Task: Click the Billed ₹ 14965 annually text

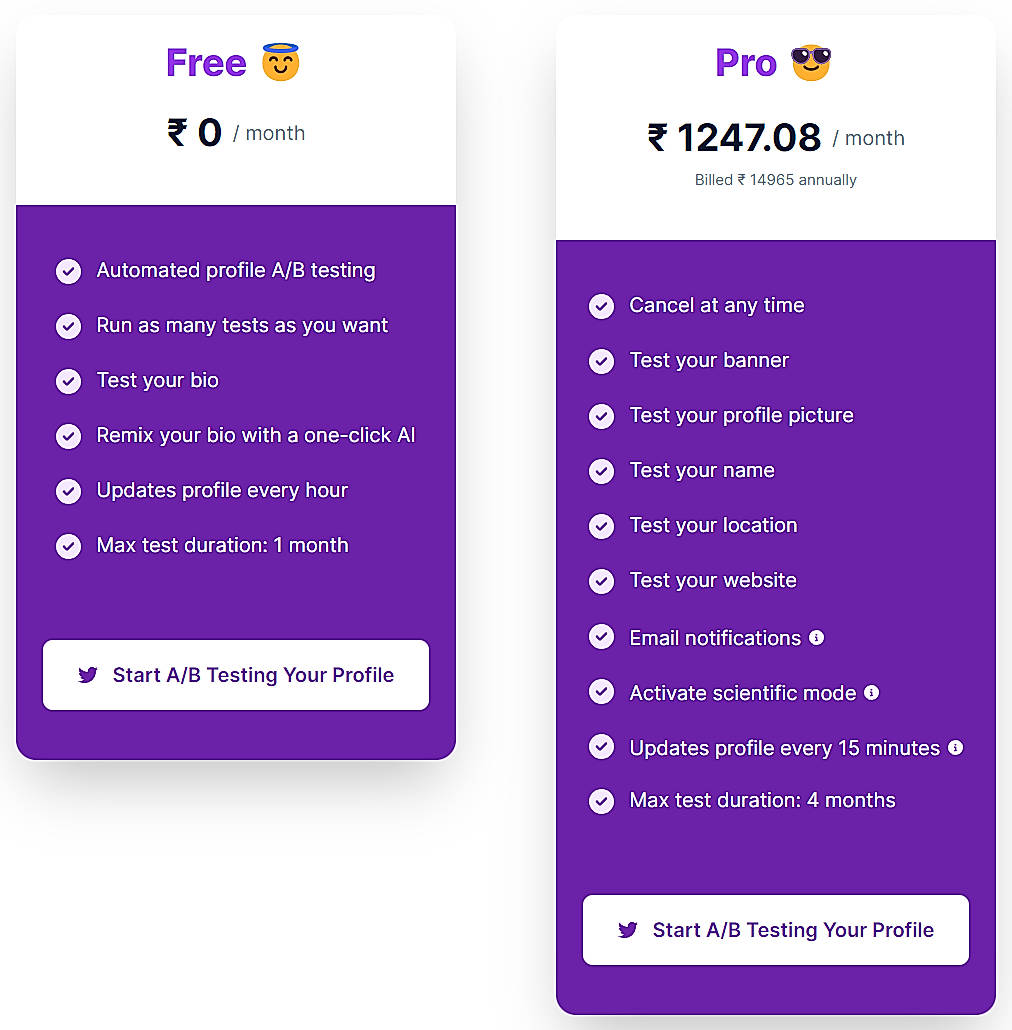Action: tap(775, 180)
